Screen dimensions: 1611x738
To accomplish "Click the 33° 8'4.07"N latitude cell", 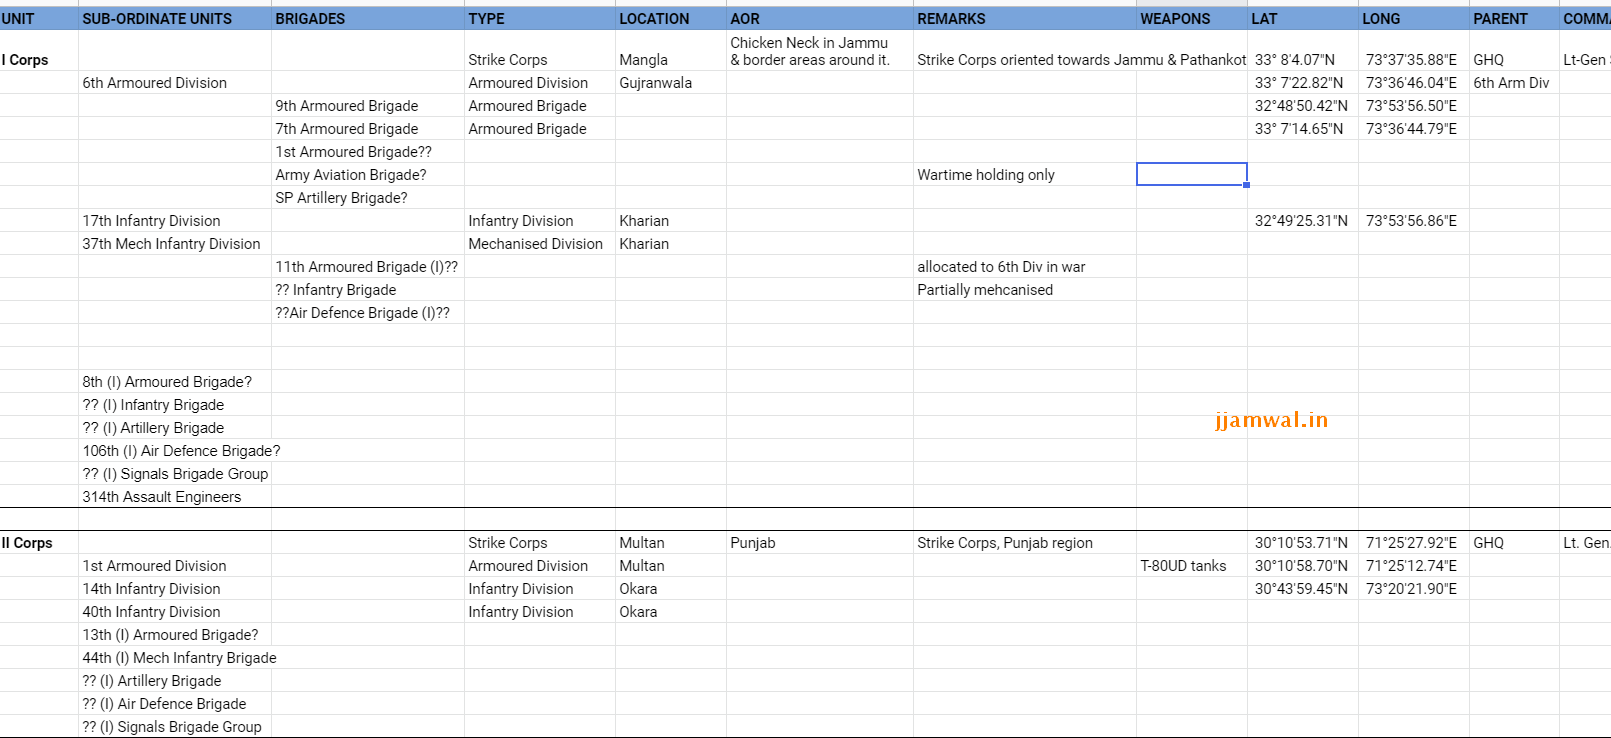I will [x=1303, y=51].
